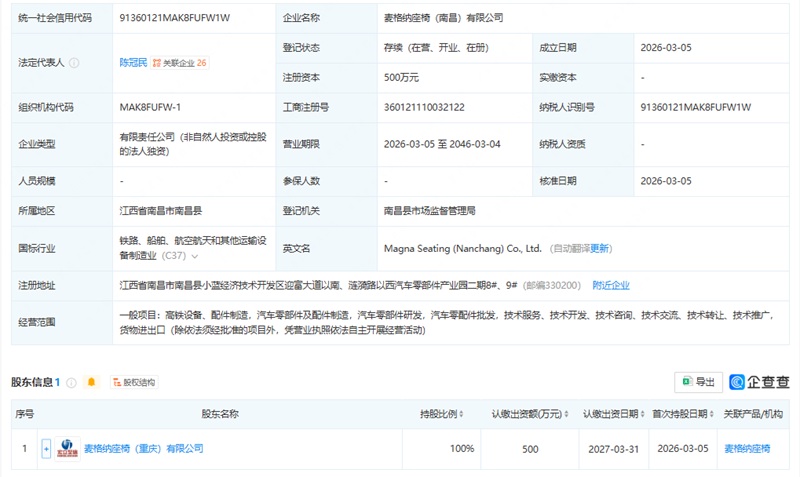Click the info icon beside 法定代表人

coord(74,62)
